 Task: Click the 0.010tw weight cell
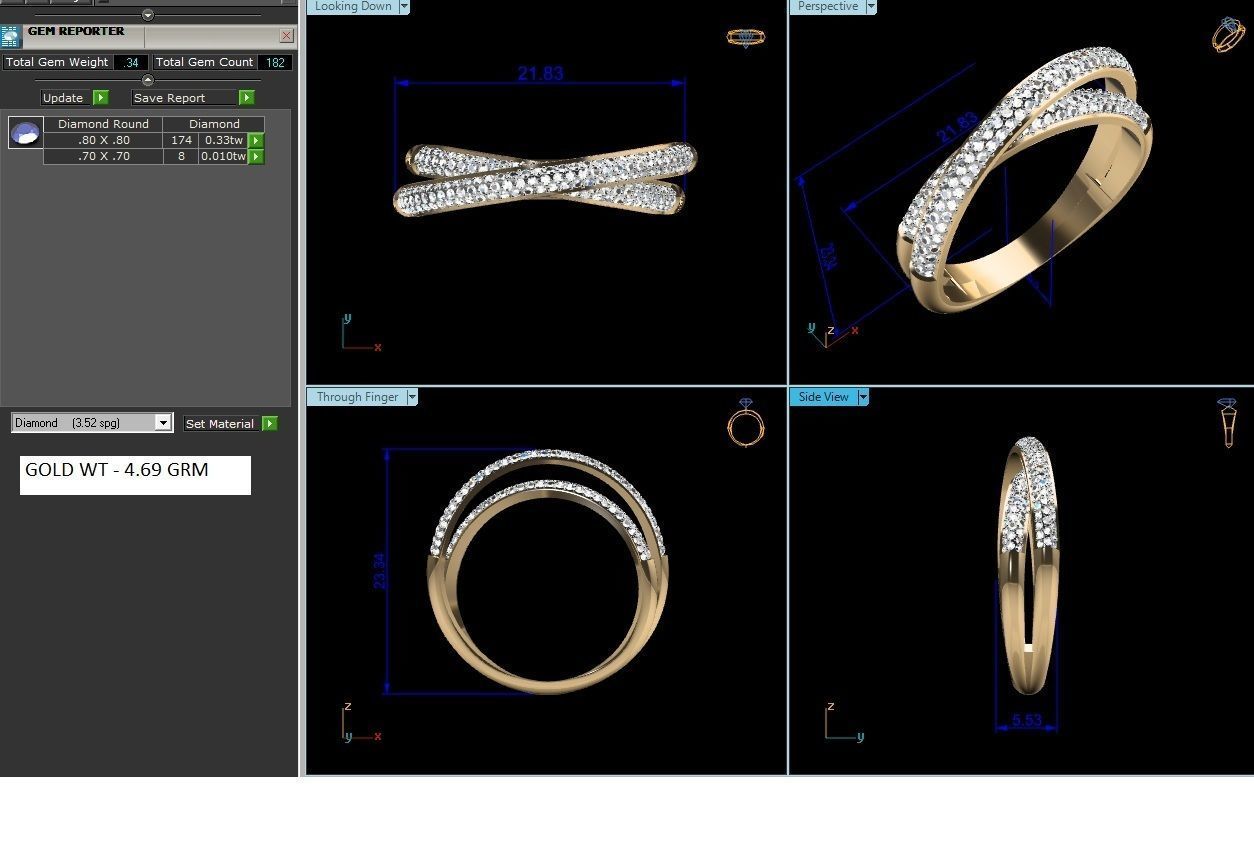click(x=224, y=156)
